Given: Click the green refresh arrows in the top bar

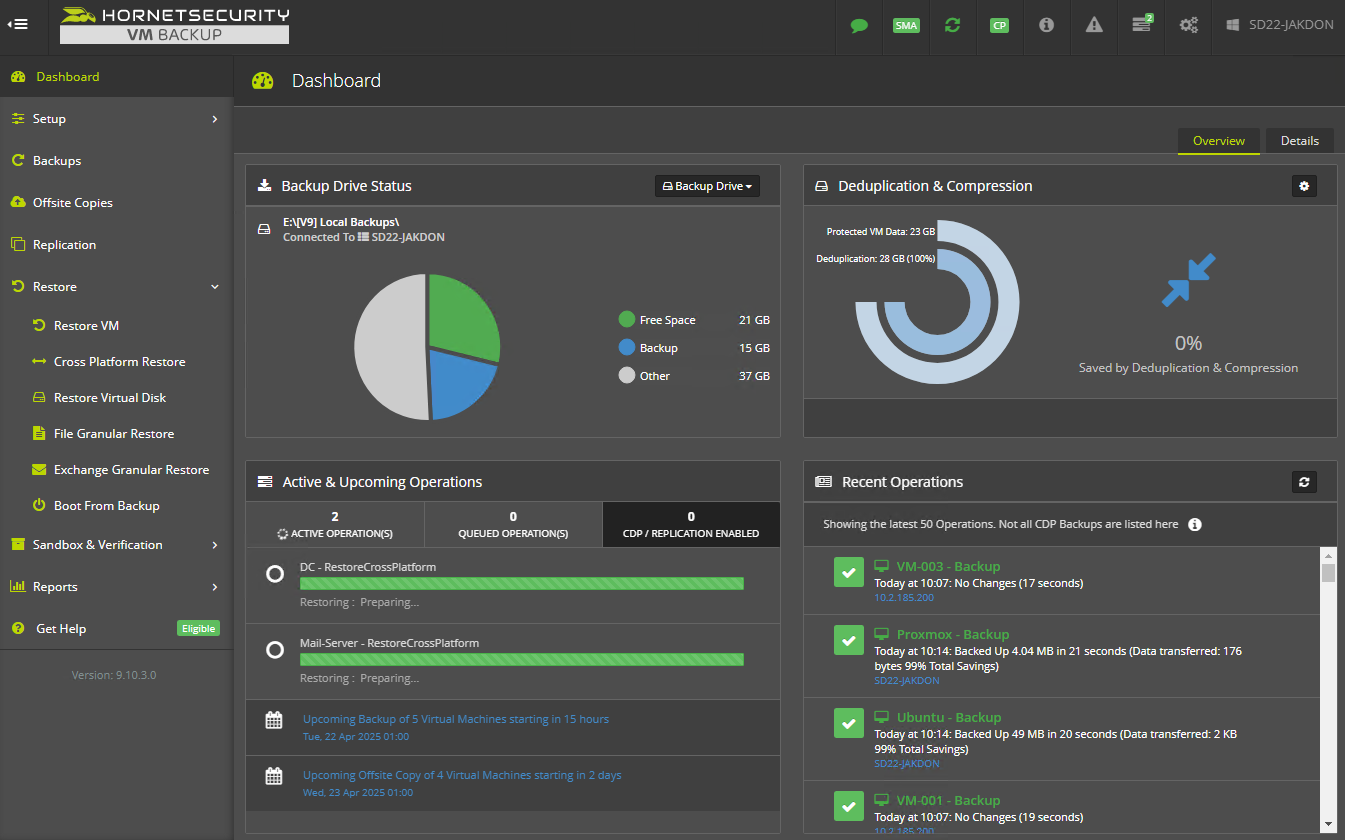Looking at the screenshot, I should coord(952,25).
